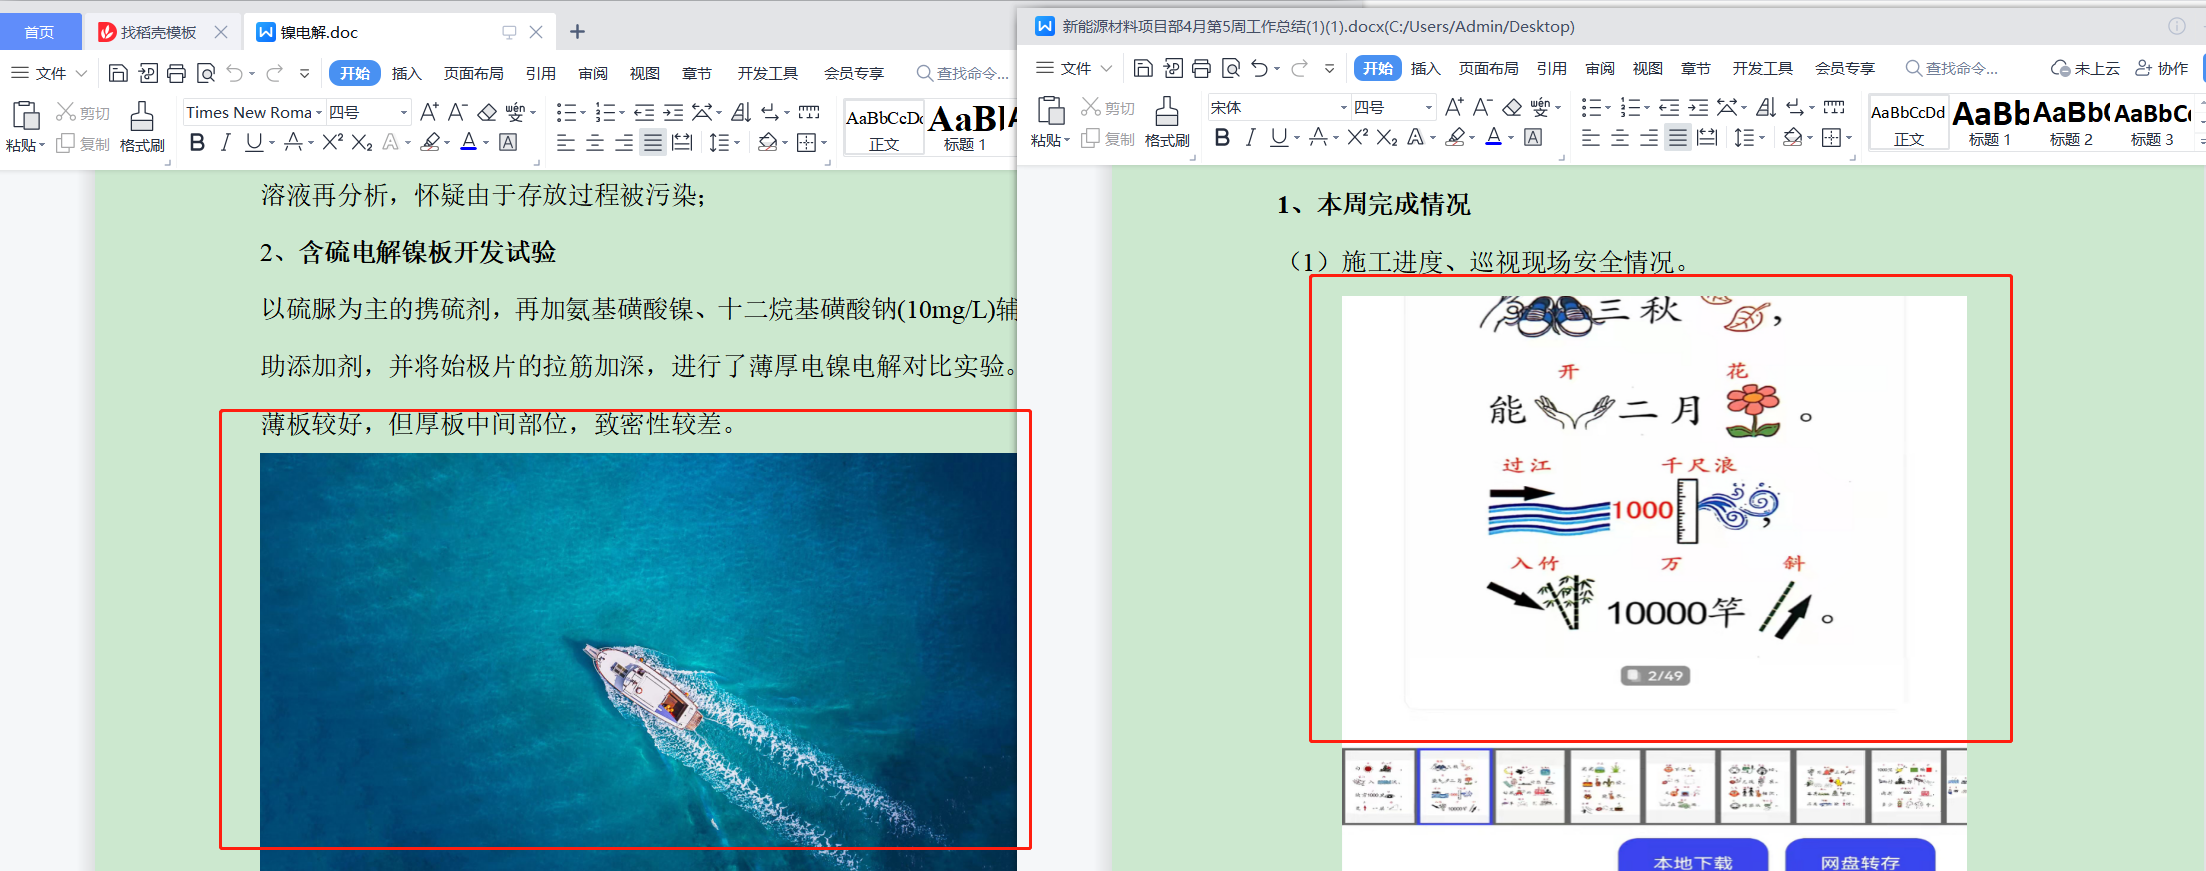
Task: Click 本地下载 button
Action: (1692, 859)
